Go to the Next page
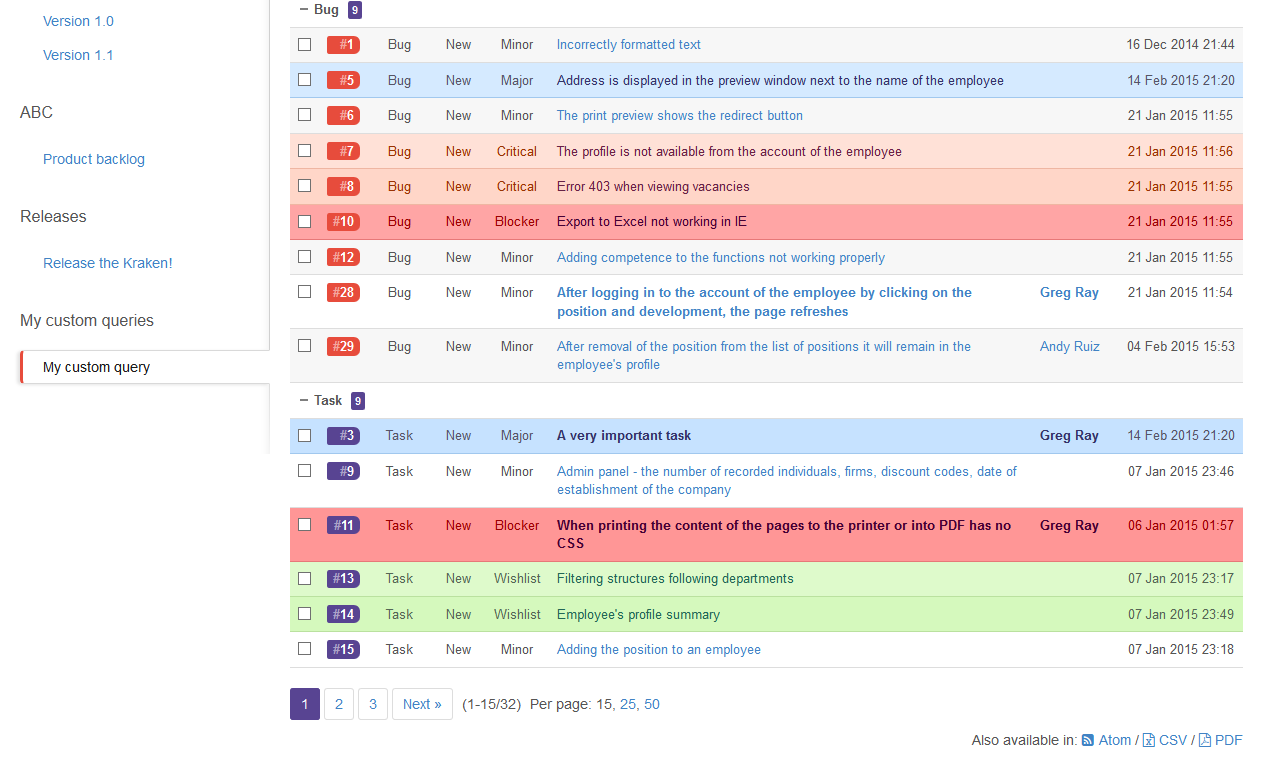This screenshot has width=1263, height=768. pos(422,704)
